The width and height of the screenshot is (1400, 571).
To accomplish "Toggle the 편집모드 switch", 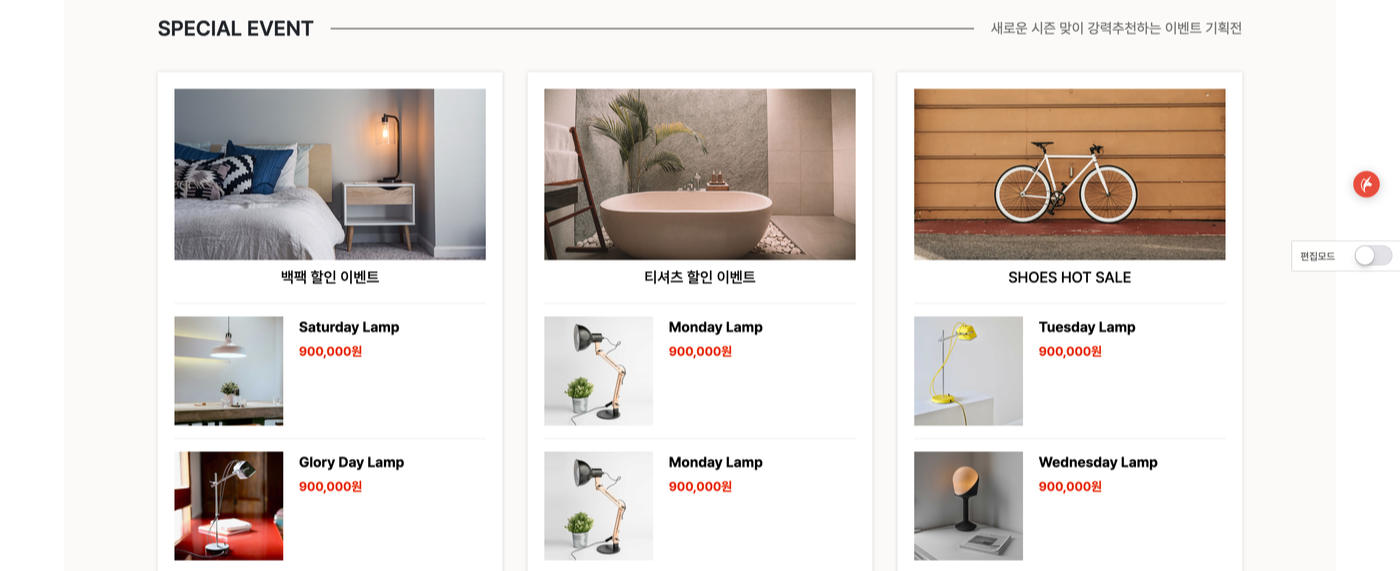I will tap(1373, 256).
